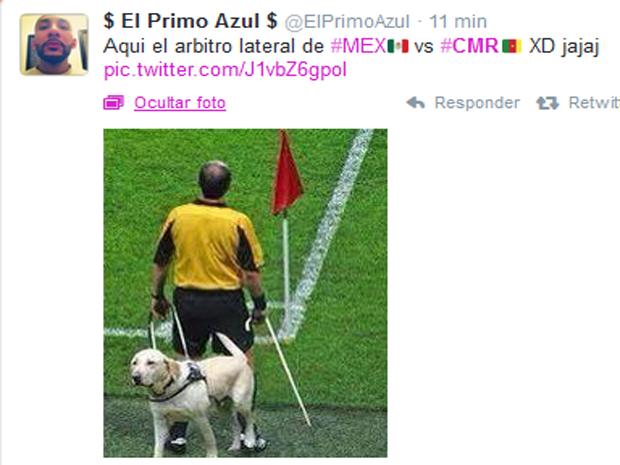The height and width of the screenshot is (465, 620).
Task: Click the XD jajaj text in the tweet
Action: pyautogui.click(x=564, y=47)
